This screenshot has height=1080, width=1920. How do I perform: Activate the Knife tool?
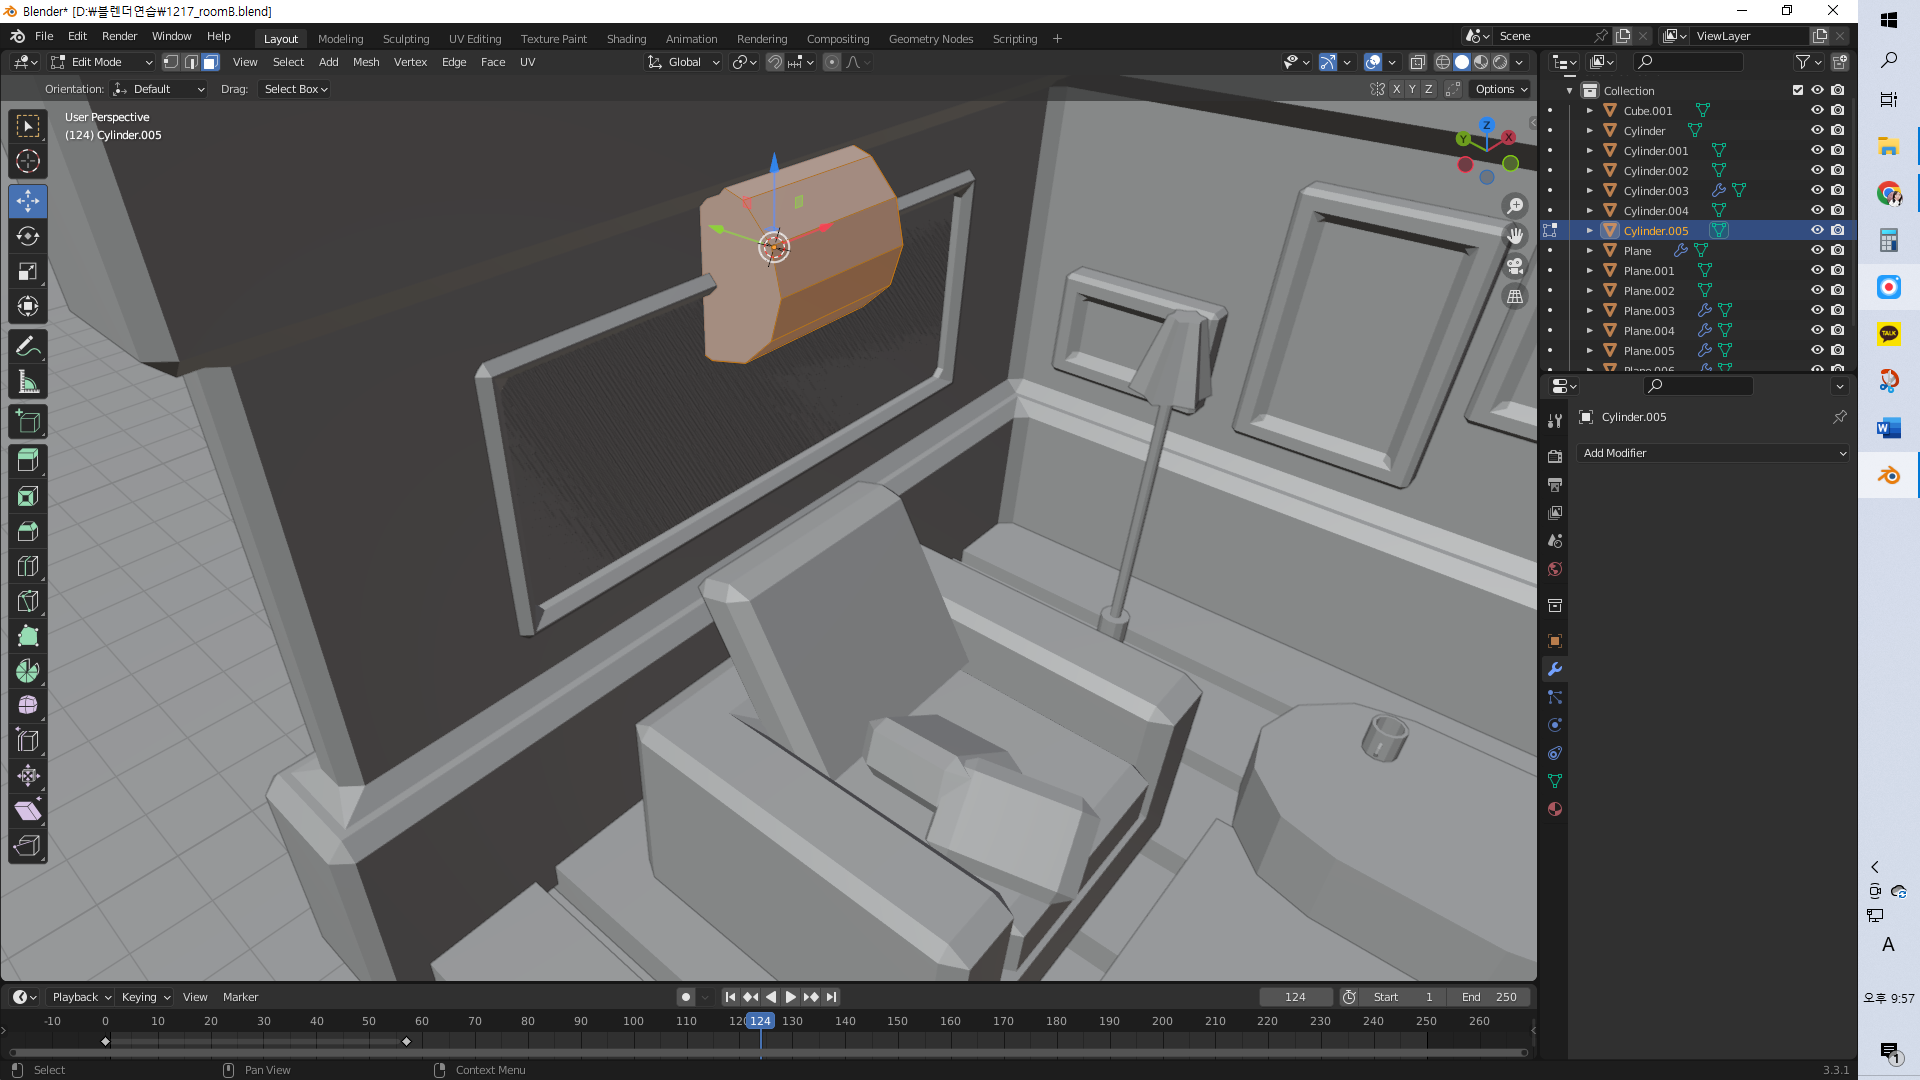[x=28, y=601]
